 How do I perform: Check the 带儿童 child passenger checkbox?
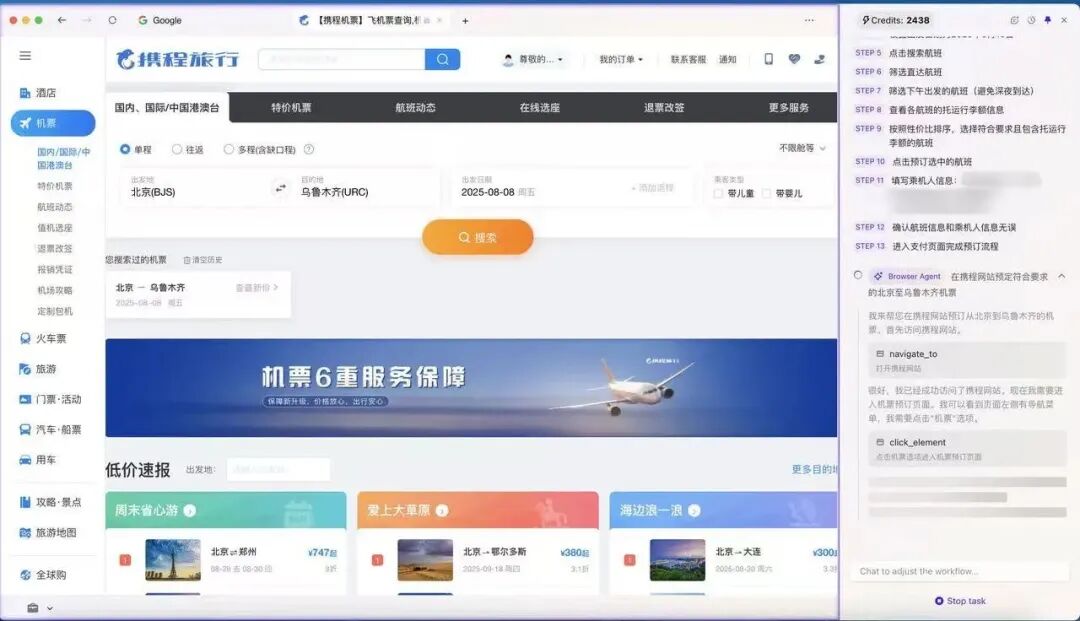[719, 192]
